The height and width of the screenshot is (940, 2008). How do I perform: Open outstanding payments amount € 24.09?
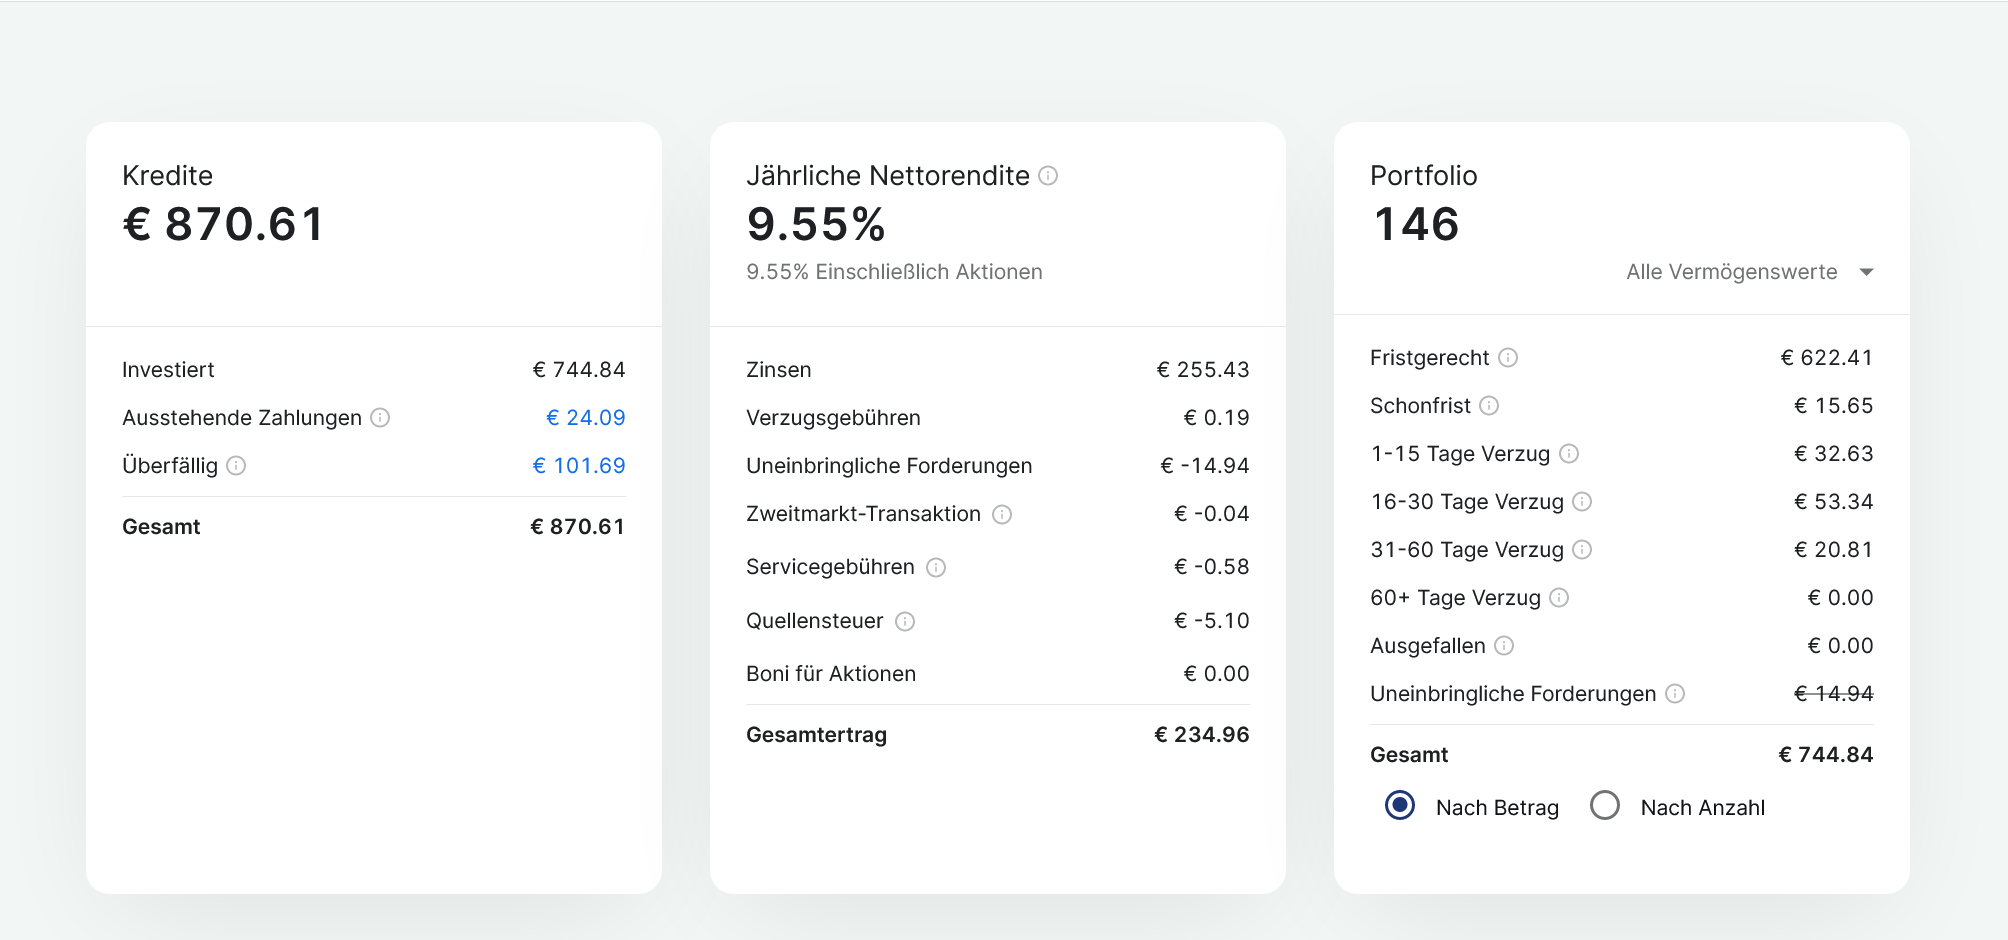[x=586, y=418]
